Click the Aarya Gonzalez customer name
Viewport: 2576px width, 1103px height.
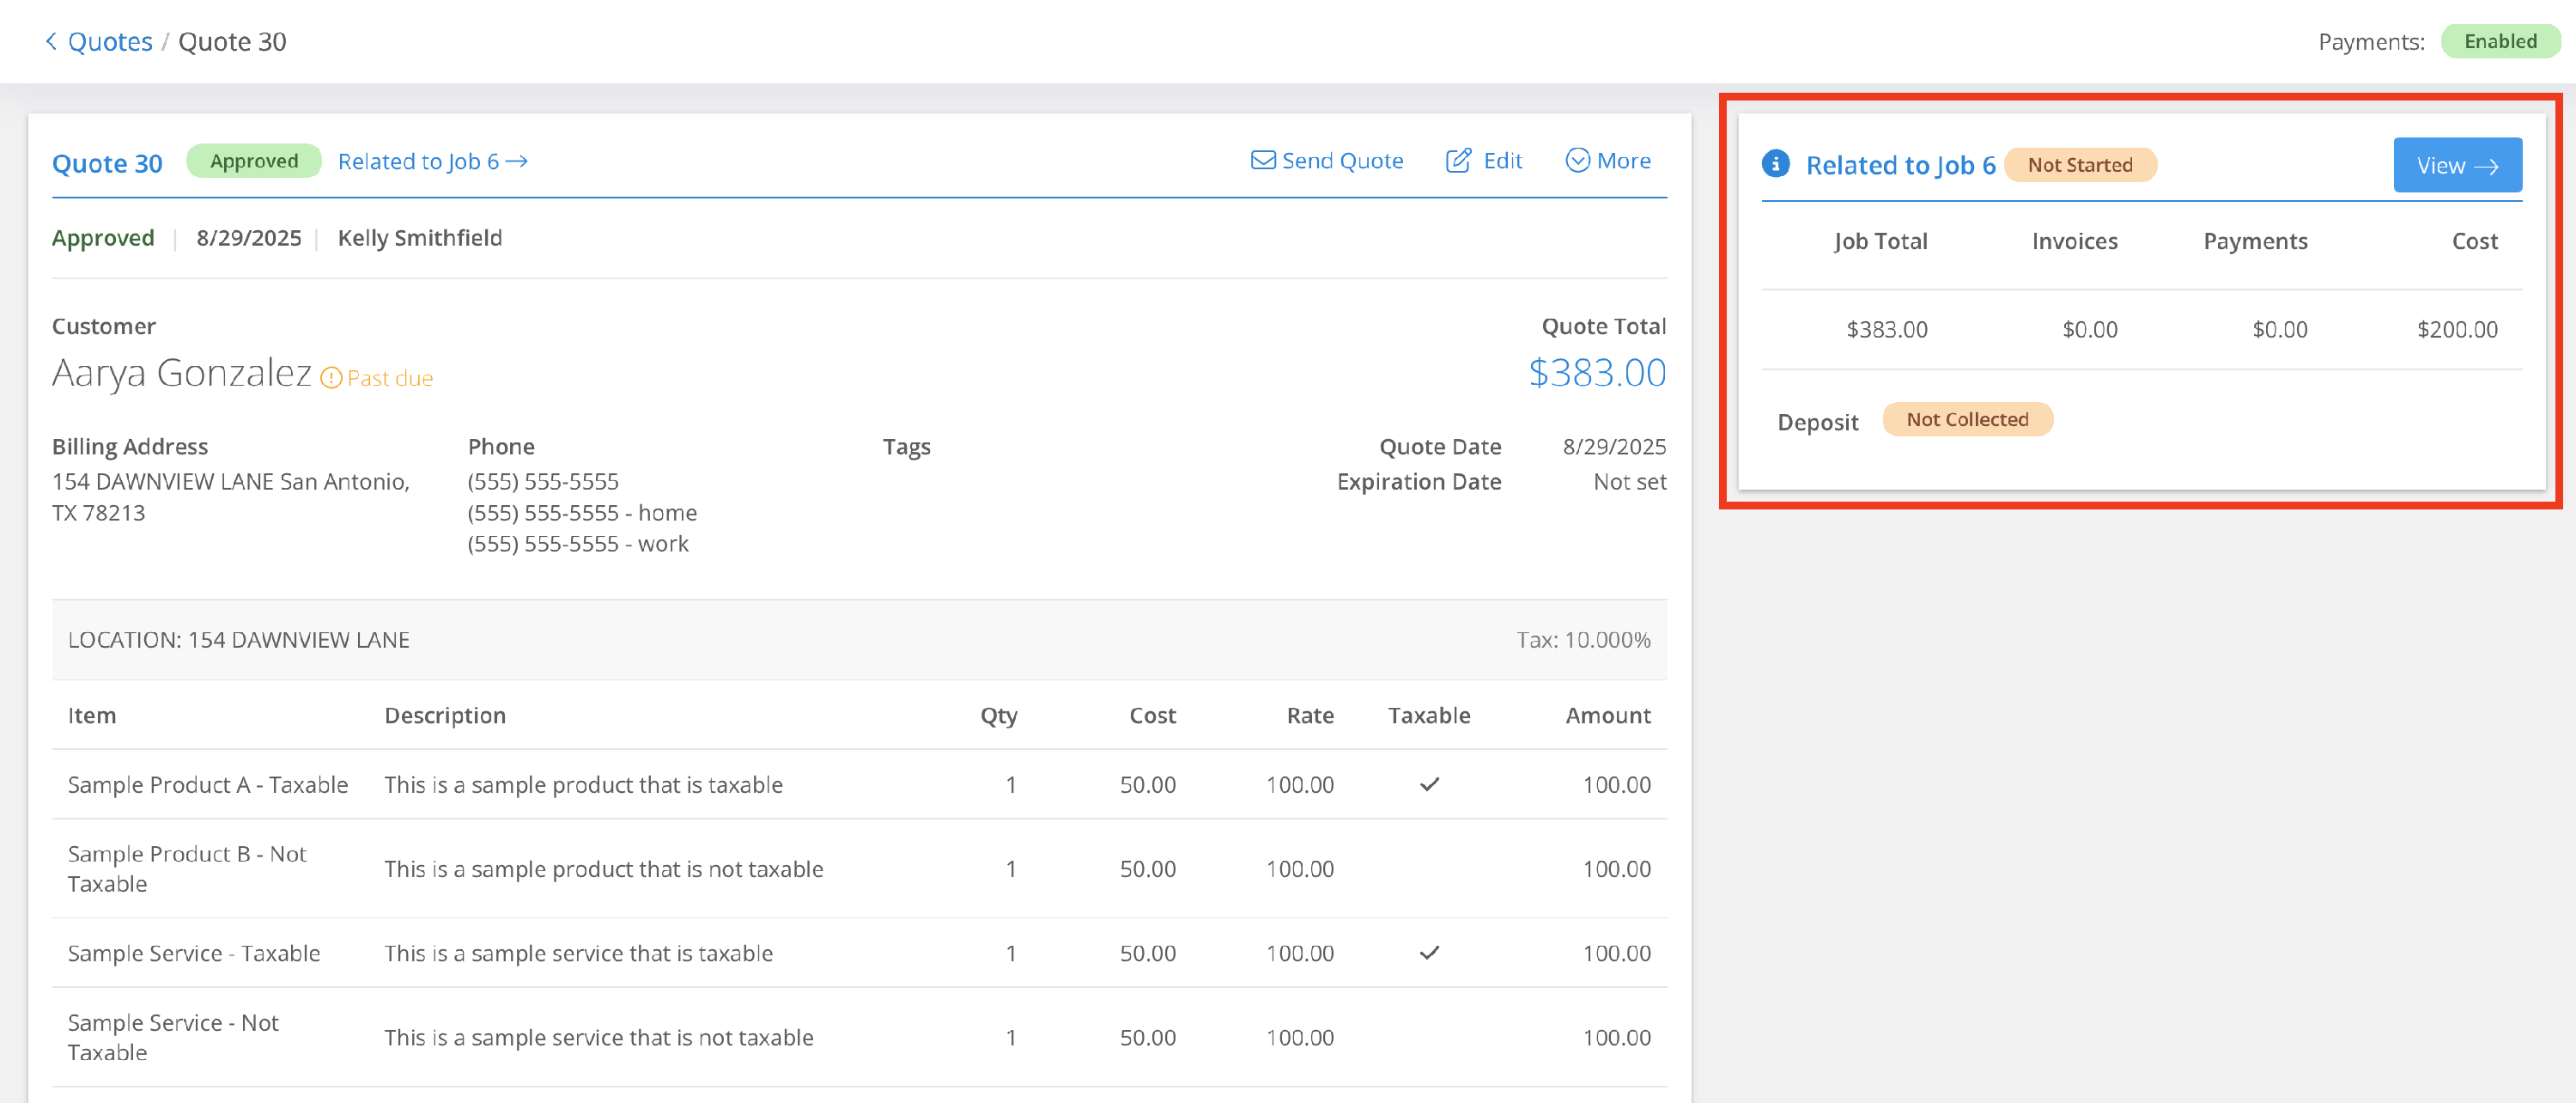pyautogui.click(x=182, y=373)
